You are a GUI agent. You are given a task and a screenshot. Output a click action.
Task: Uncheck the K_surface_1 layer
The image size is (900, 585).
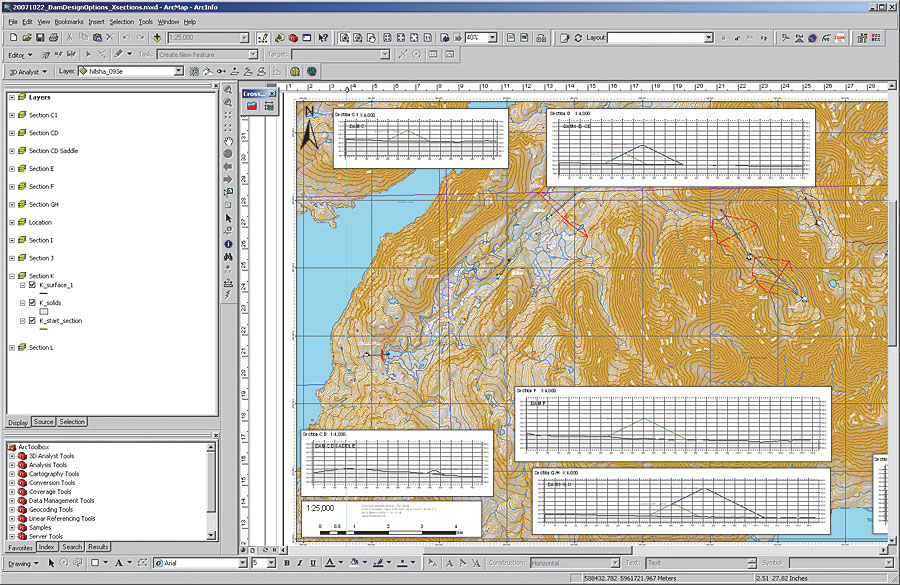click(x=33, y=285)
